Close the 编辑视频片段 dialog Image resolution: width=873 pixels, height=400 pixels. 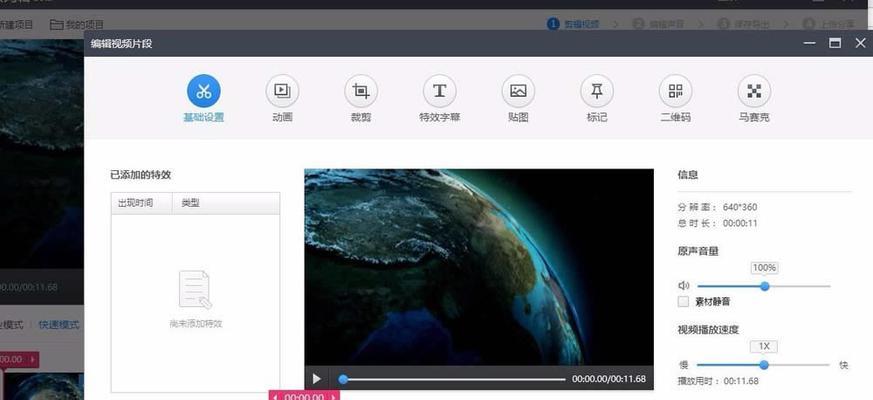(x=860, y=43)
